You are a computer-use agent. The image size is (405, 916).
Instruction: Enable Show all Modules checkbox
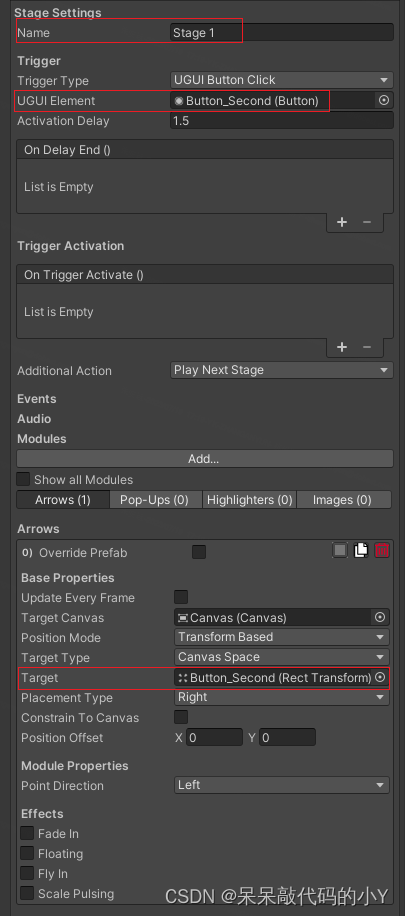23,480
